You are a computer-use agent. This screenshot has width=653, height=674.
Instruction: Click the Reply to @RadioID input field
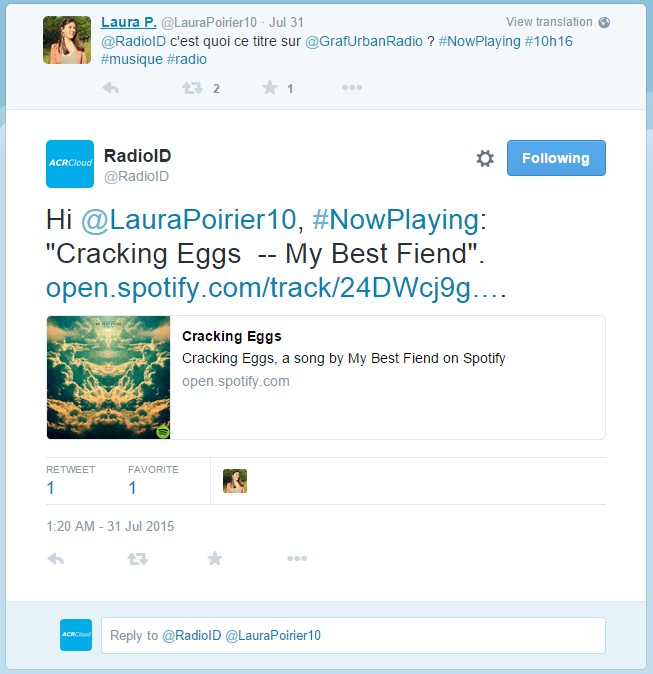(353, 635)
